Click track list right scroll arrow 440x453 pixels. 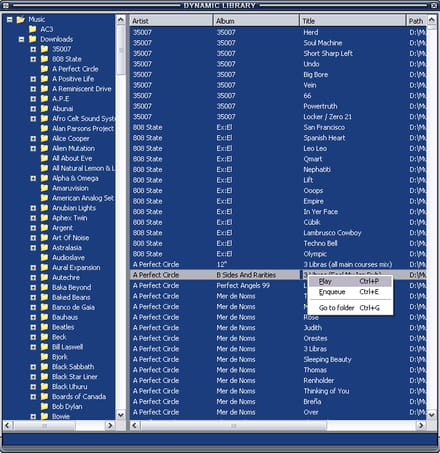point(421,425)
